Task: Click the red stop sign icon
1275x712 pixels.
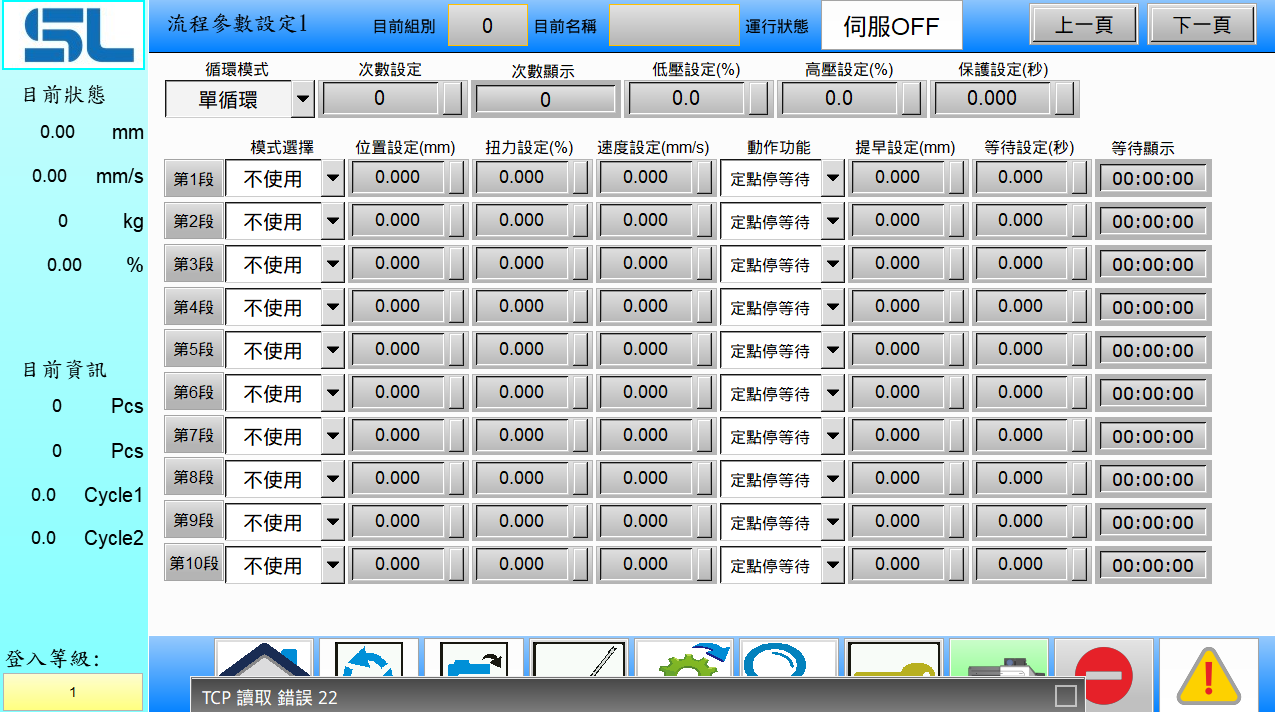Action: [1103, 674]
